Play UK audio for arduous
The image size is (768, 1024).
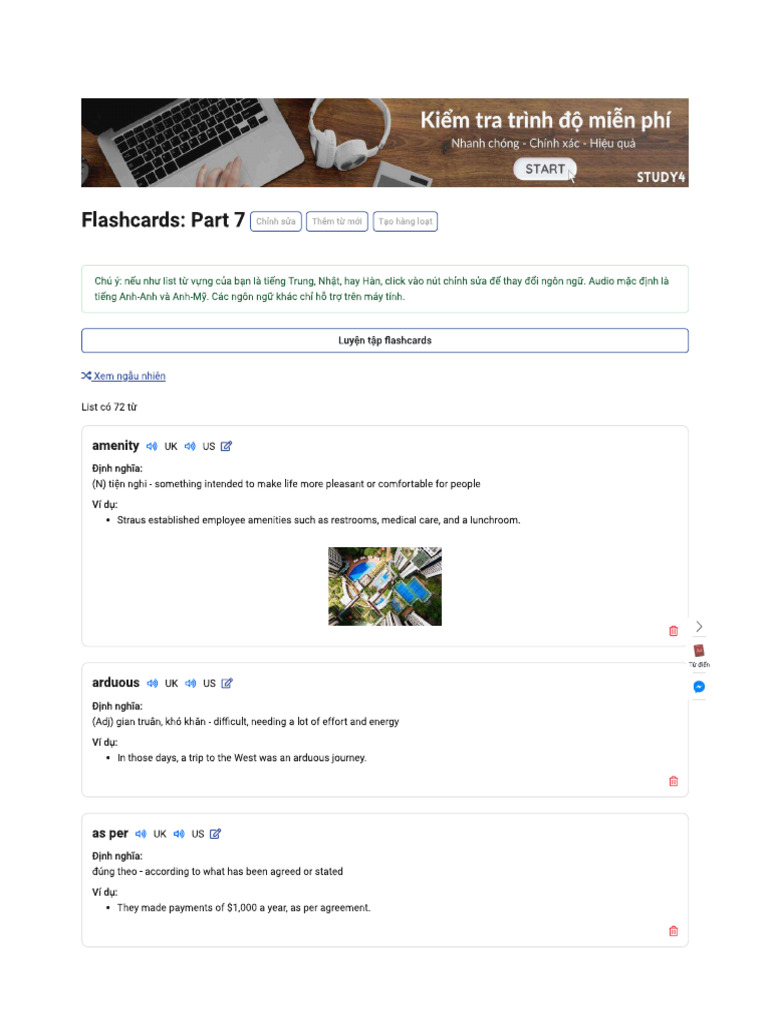pyautogui.click(x=152, y=683)
